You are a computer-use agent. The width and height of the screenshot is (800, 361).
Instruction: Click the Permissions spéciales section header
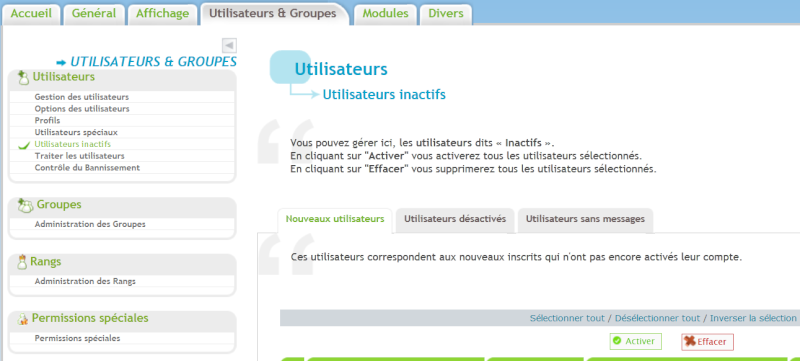(90, 319)
